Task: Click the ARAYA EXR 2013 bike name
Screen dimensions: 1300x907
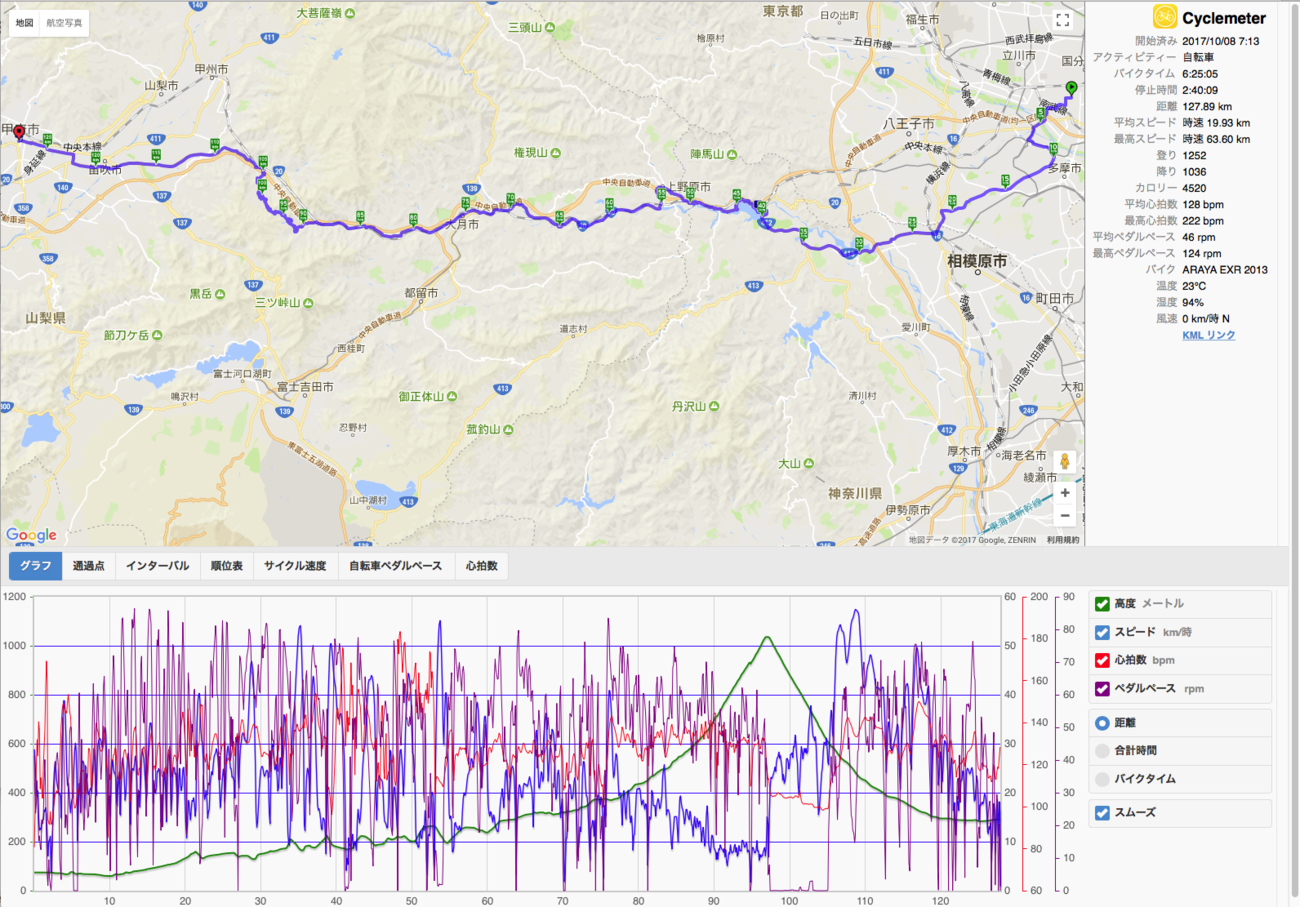Action: click(1225, 269)
